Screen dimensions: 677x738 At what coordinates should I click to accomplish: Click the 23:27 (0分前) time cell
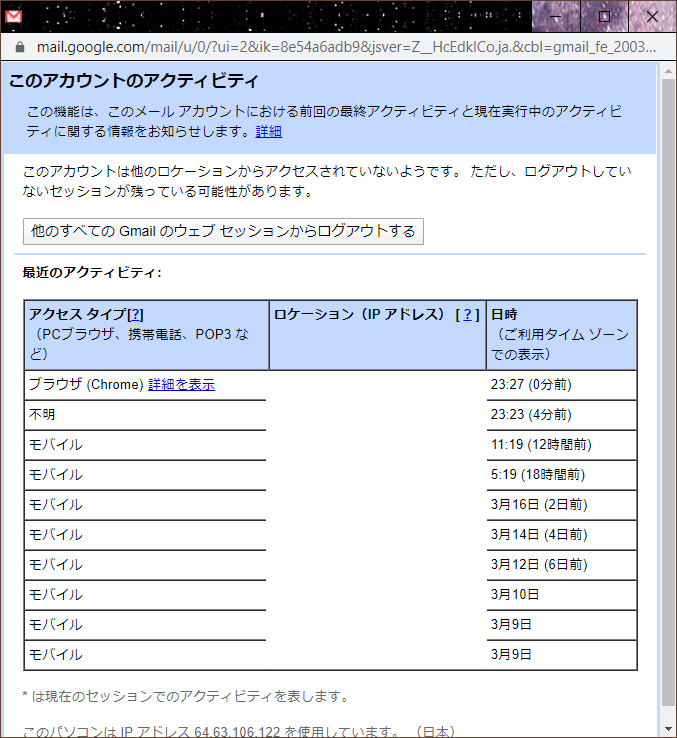coord(562,385)
